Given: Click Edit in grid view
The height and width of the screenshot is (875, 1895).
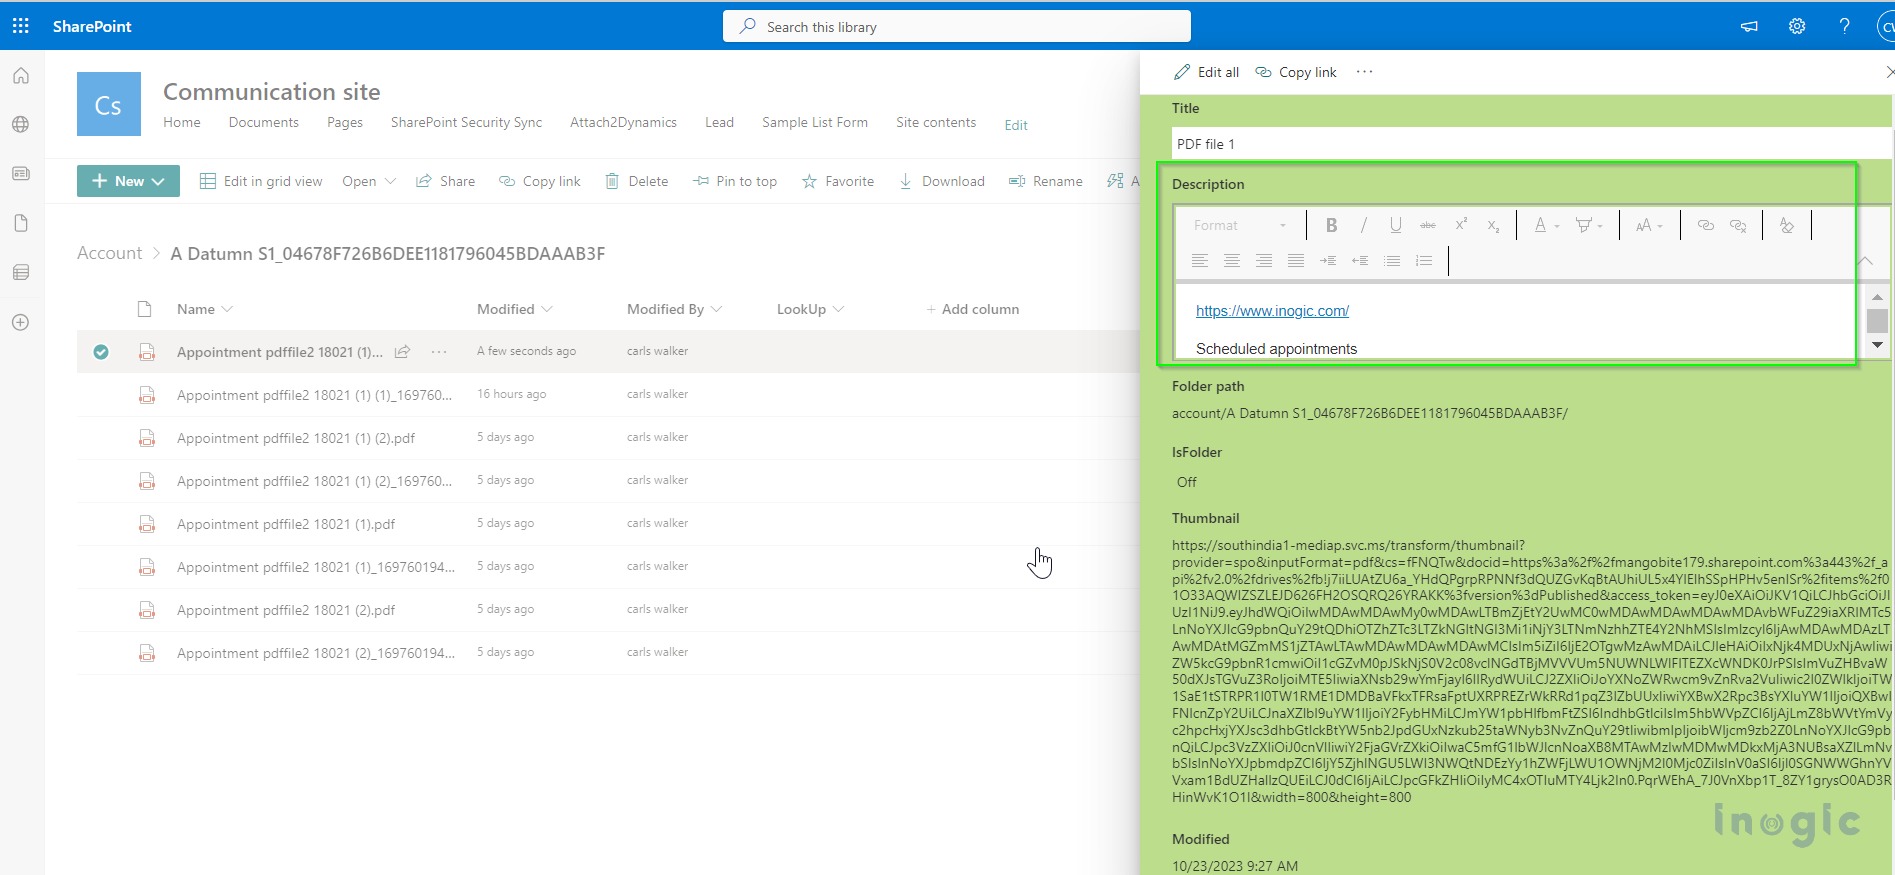Looking at the screenshot, I should tap(261, 181).
